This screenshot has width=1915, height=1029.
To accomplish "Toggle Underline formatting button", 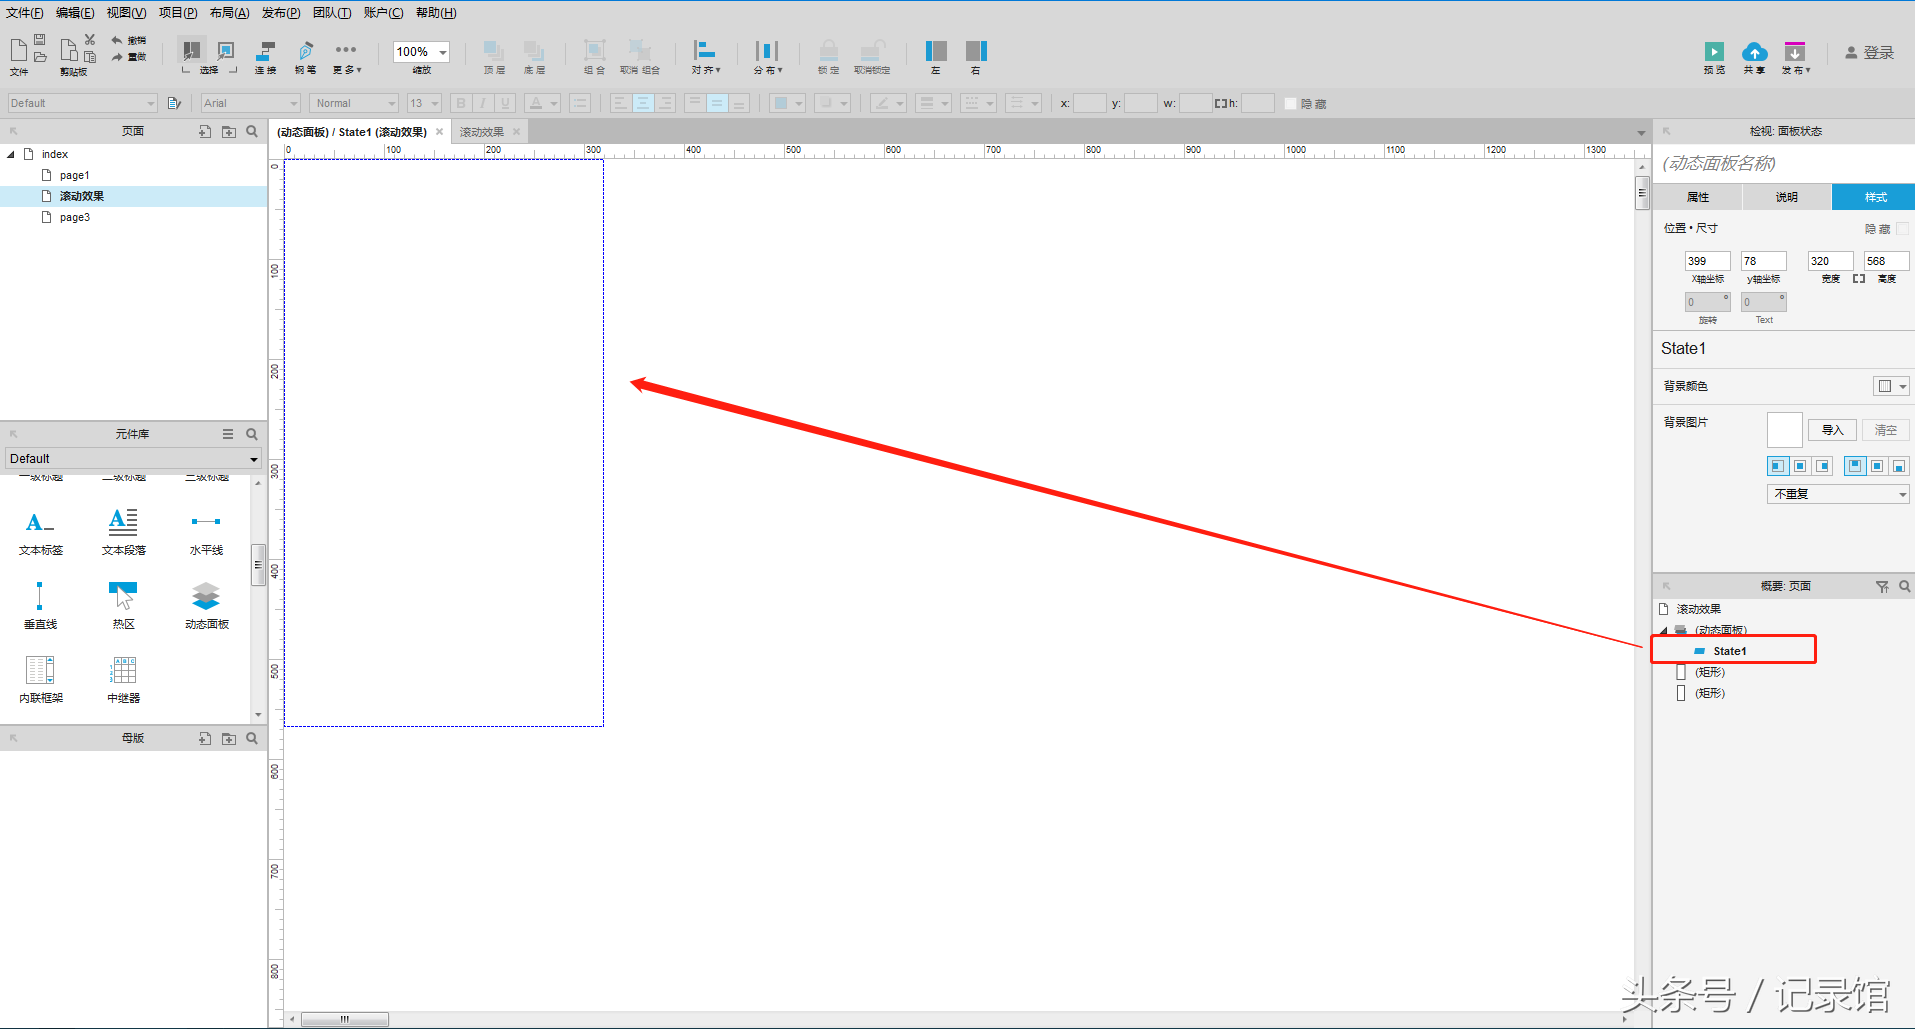I will pyautogui.click(x=505, y=103).
